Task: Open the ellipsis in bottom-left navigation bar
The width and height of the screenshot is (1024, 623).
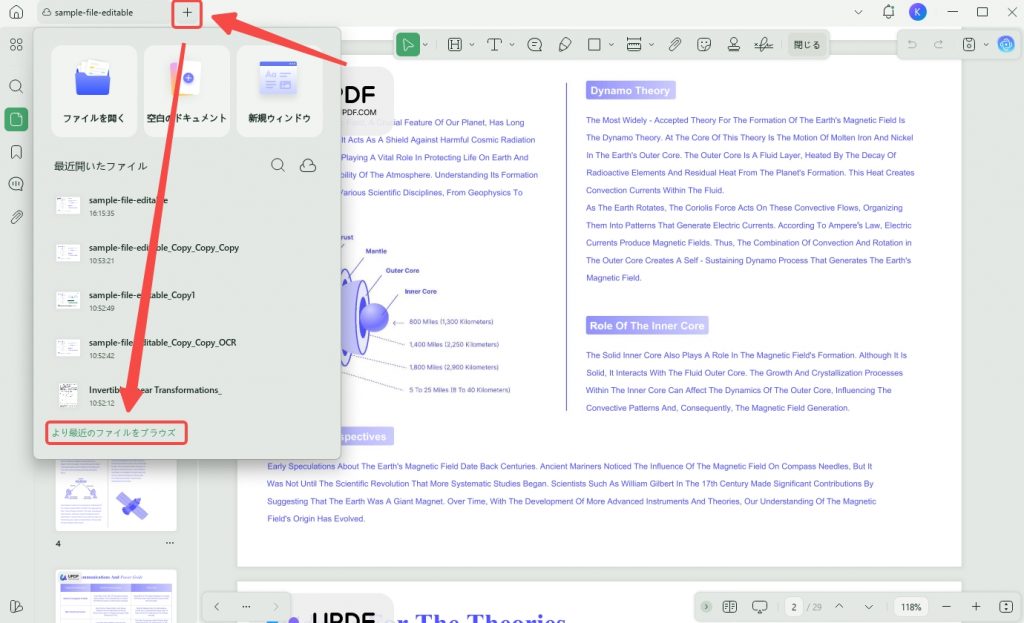Action: 246,607
